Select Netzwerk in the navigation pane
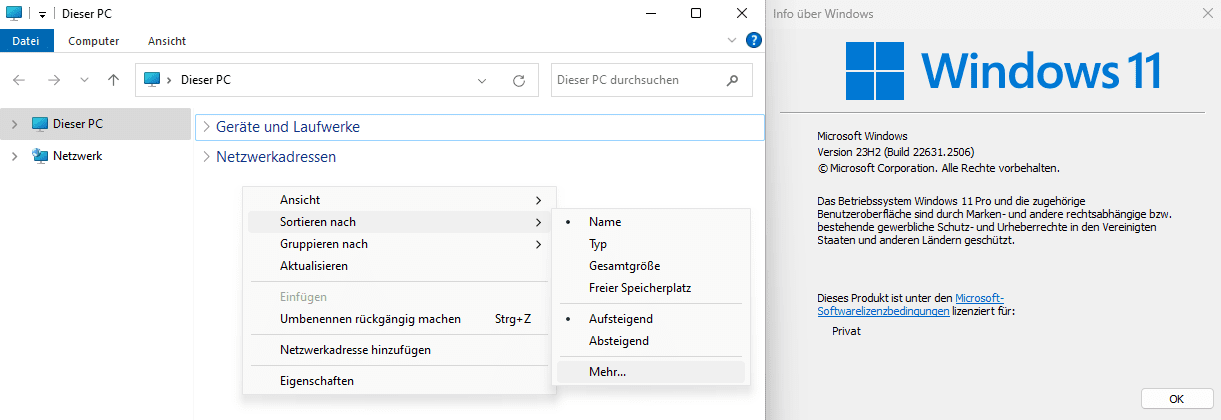This screenshot has height=420, width=1221. 95,156
